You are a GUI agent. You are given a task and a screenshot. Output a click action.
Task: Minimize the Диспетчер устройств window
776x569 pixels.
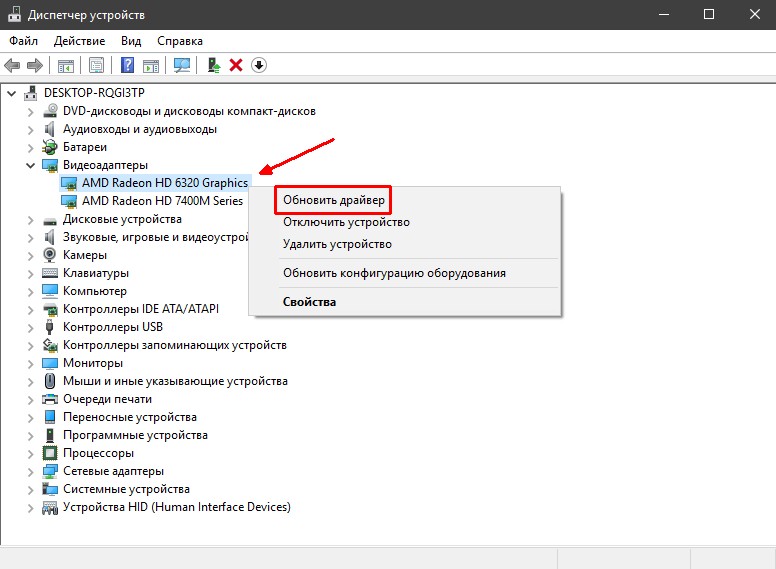point(664,14)
